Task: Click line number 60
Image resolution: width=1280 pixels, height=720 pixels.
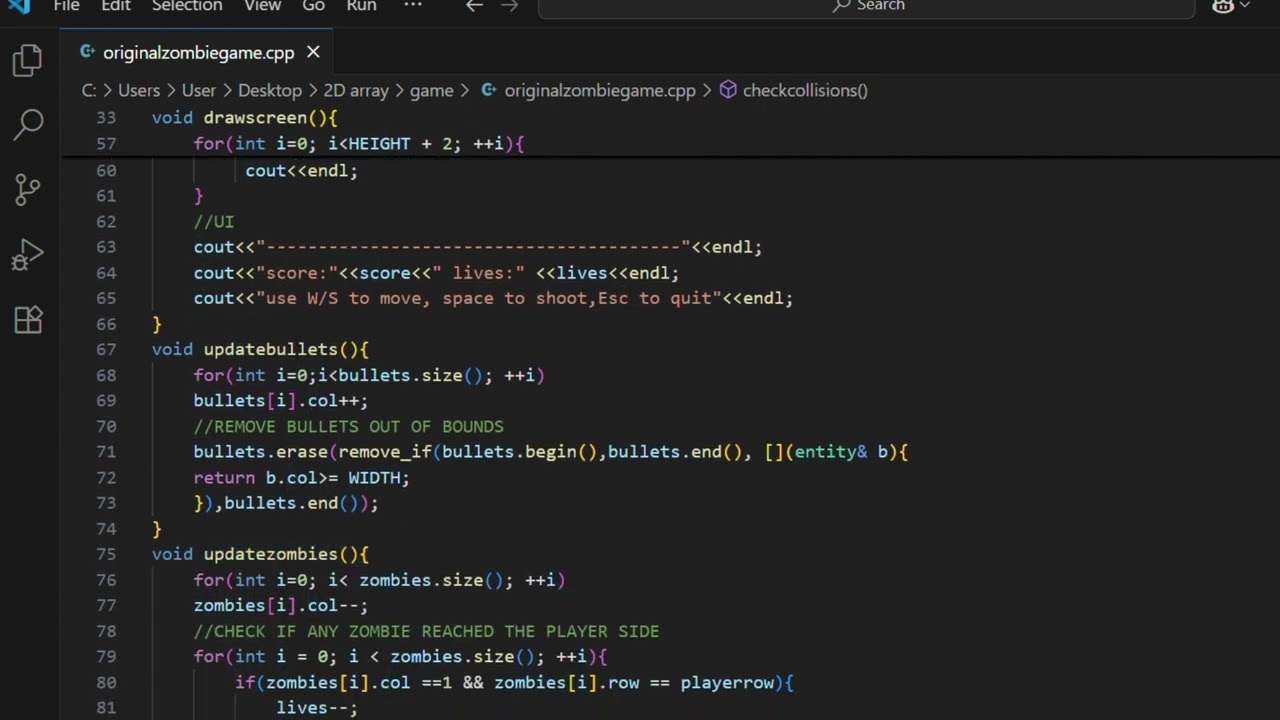Action: (x=106, y=170)
